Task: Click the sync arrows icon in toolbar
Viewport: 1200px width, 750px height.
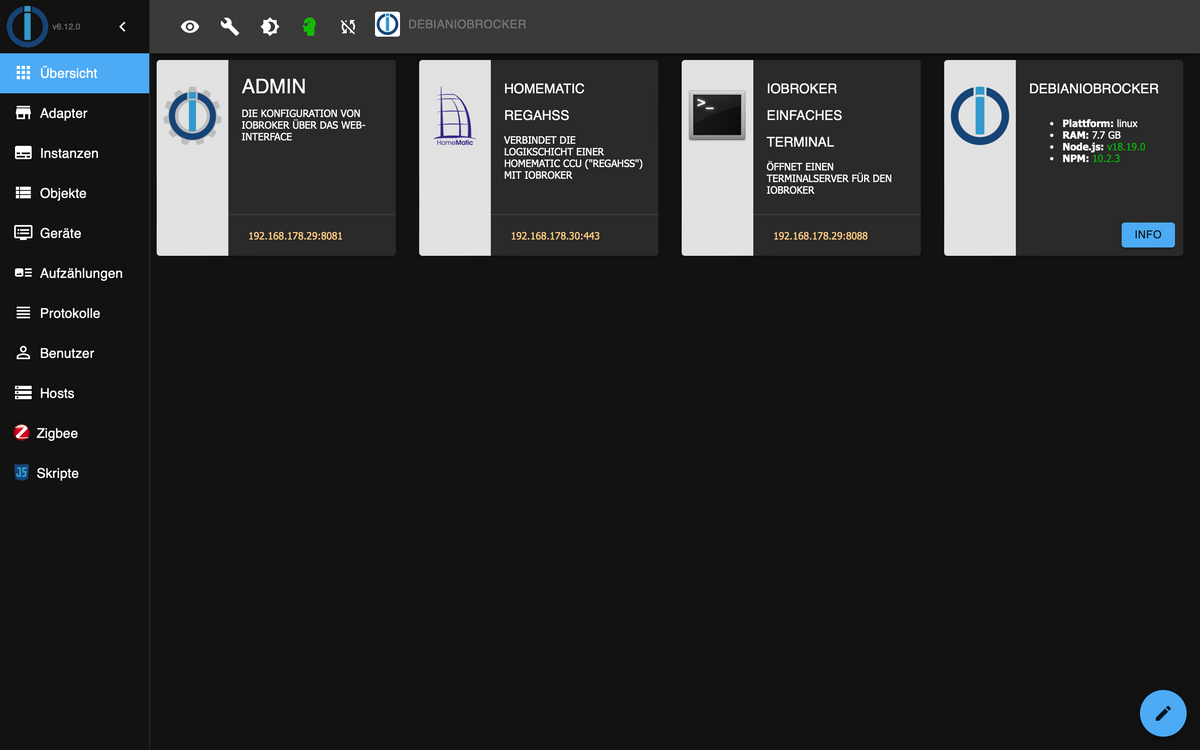Action: 347,27
